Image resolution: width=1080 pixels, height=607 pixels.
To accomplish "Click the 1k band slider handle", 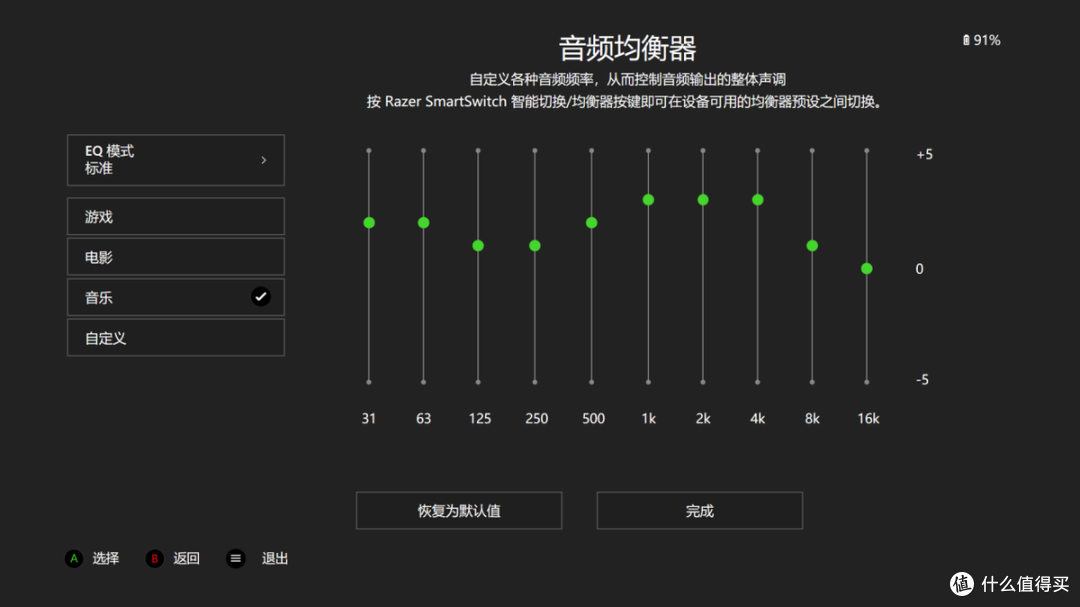I will point(648,200).
